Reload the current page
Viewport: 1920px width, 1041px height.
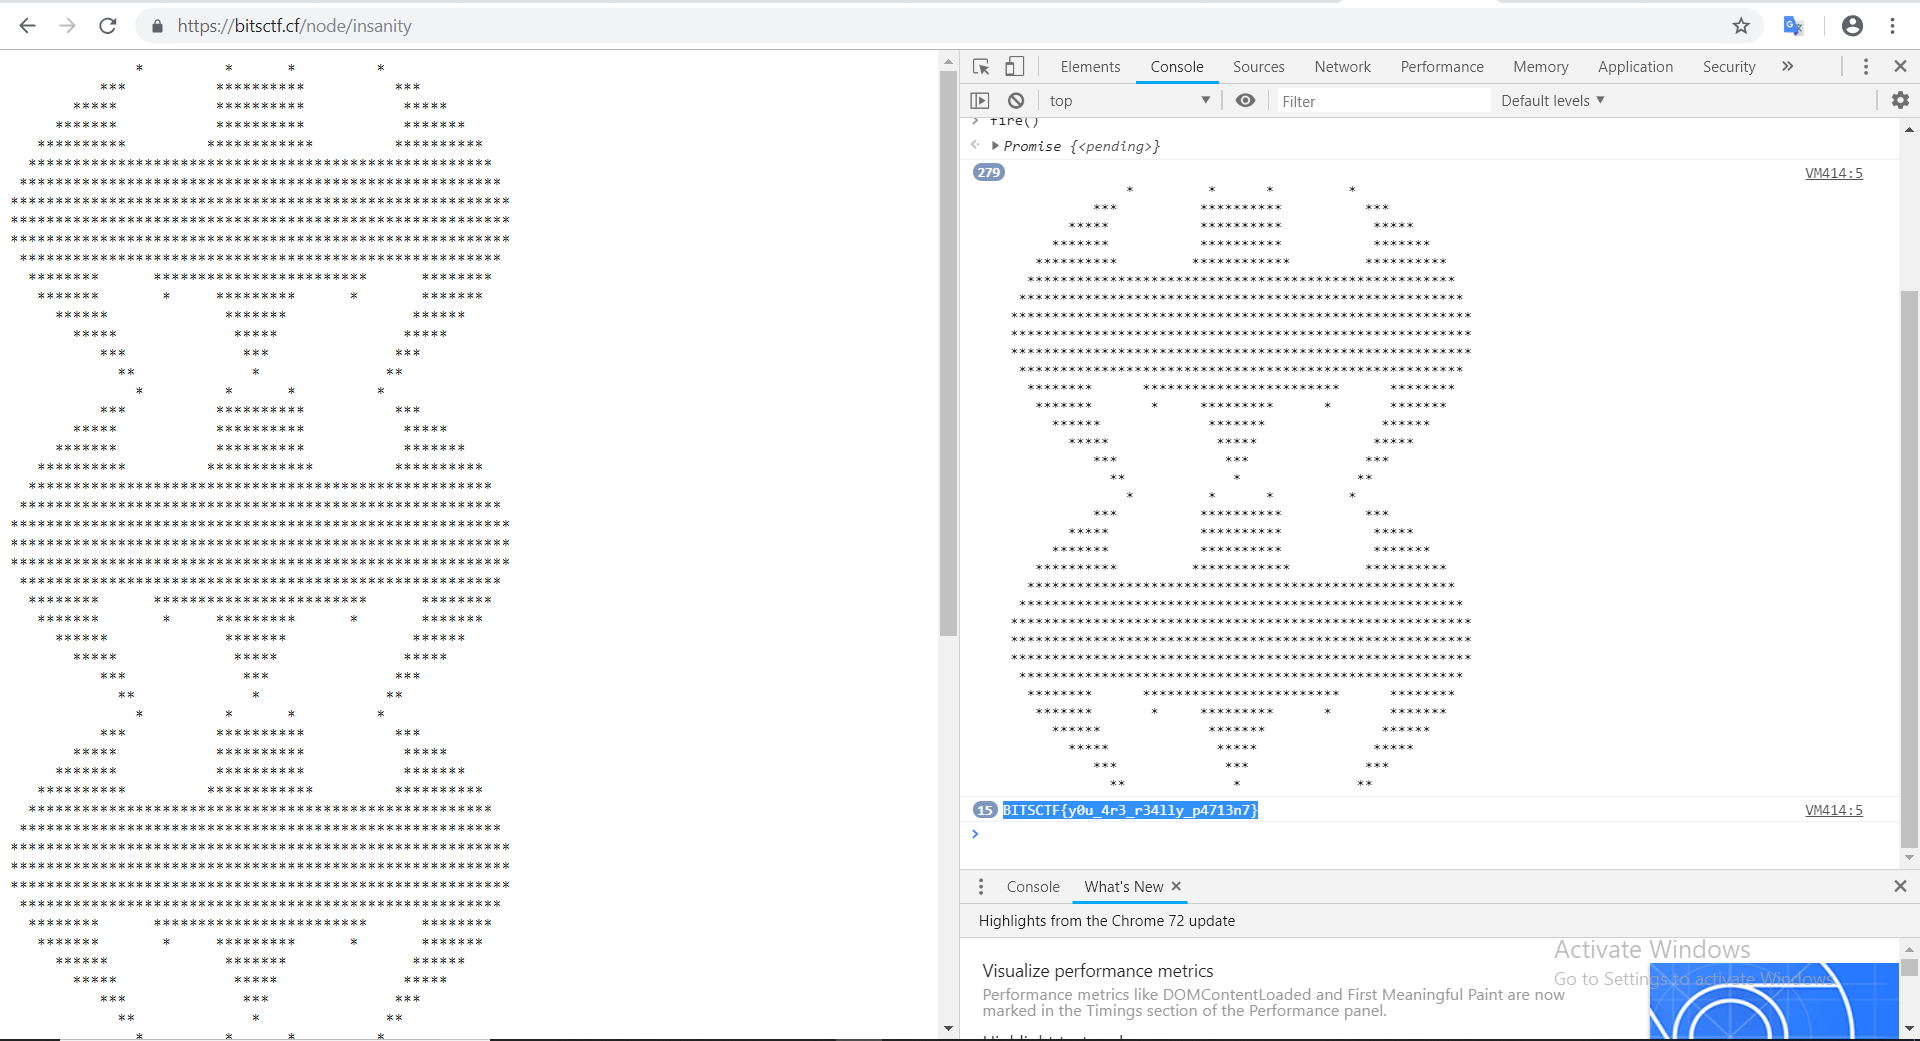click(x=108, y=26)
